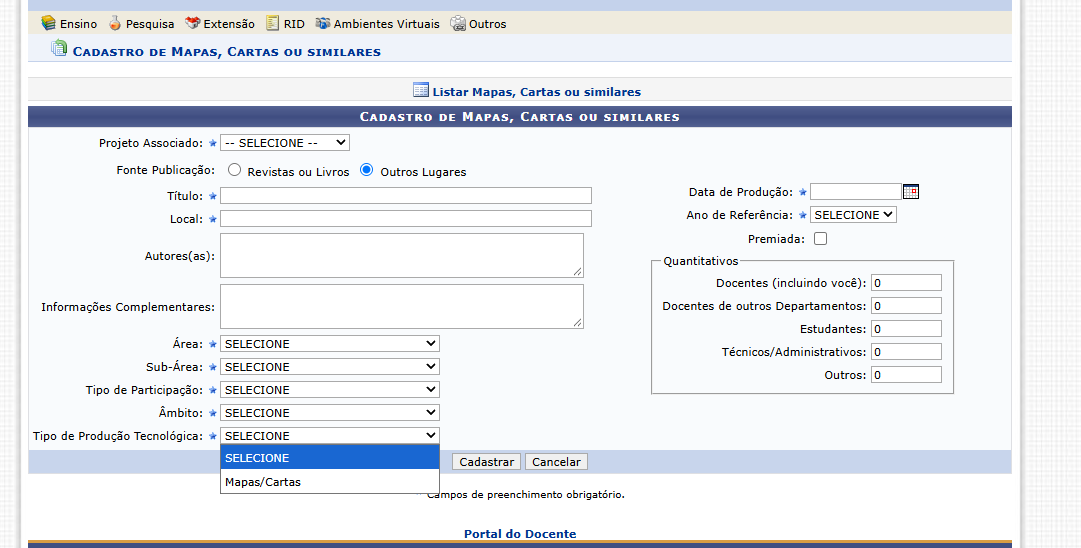Viewport: 1081px width, 548px height.
Task: Open the Âmbito dropdown
Action: click(x=330, y=413)
